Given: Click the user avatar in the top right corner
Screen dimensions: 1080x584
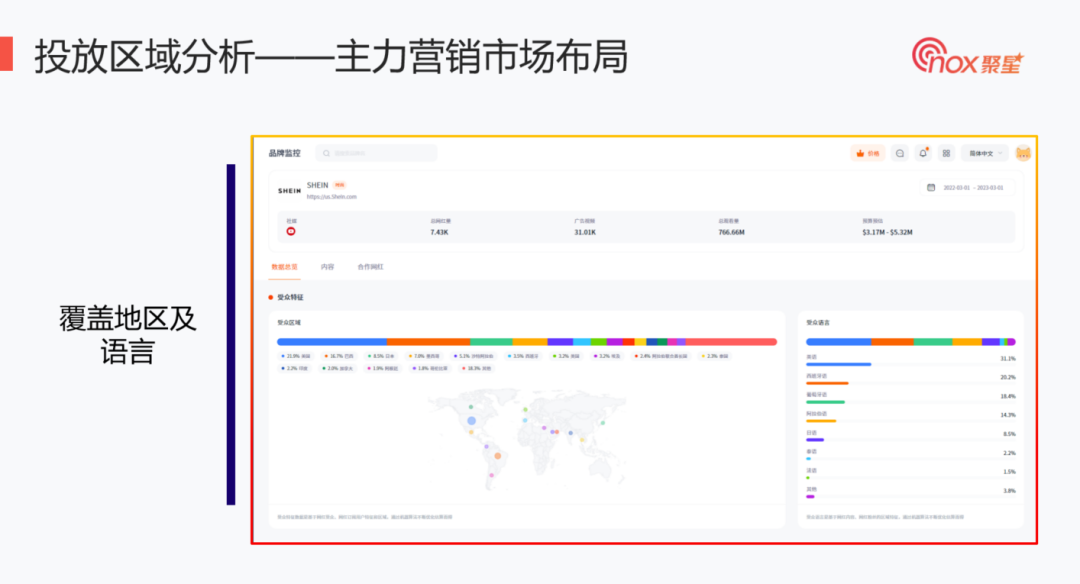Looking at the screenshot, I should 1023,153.
